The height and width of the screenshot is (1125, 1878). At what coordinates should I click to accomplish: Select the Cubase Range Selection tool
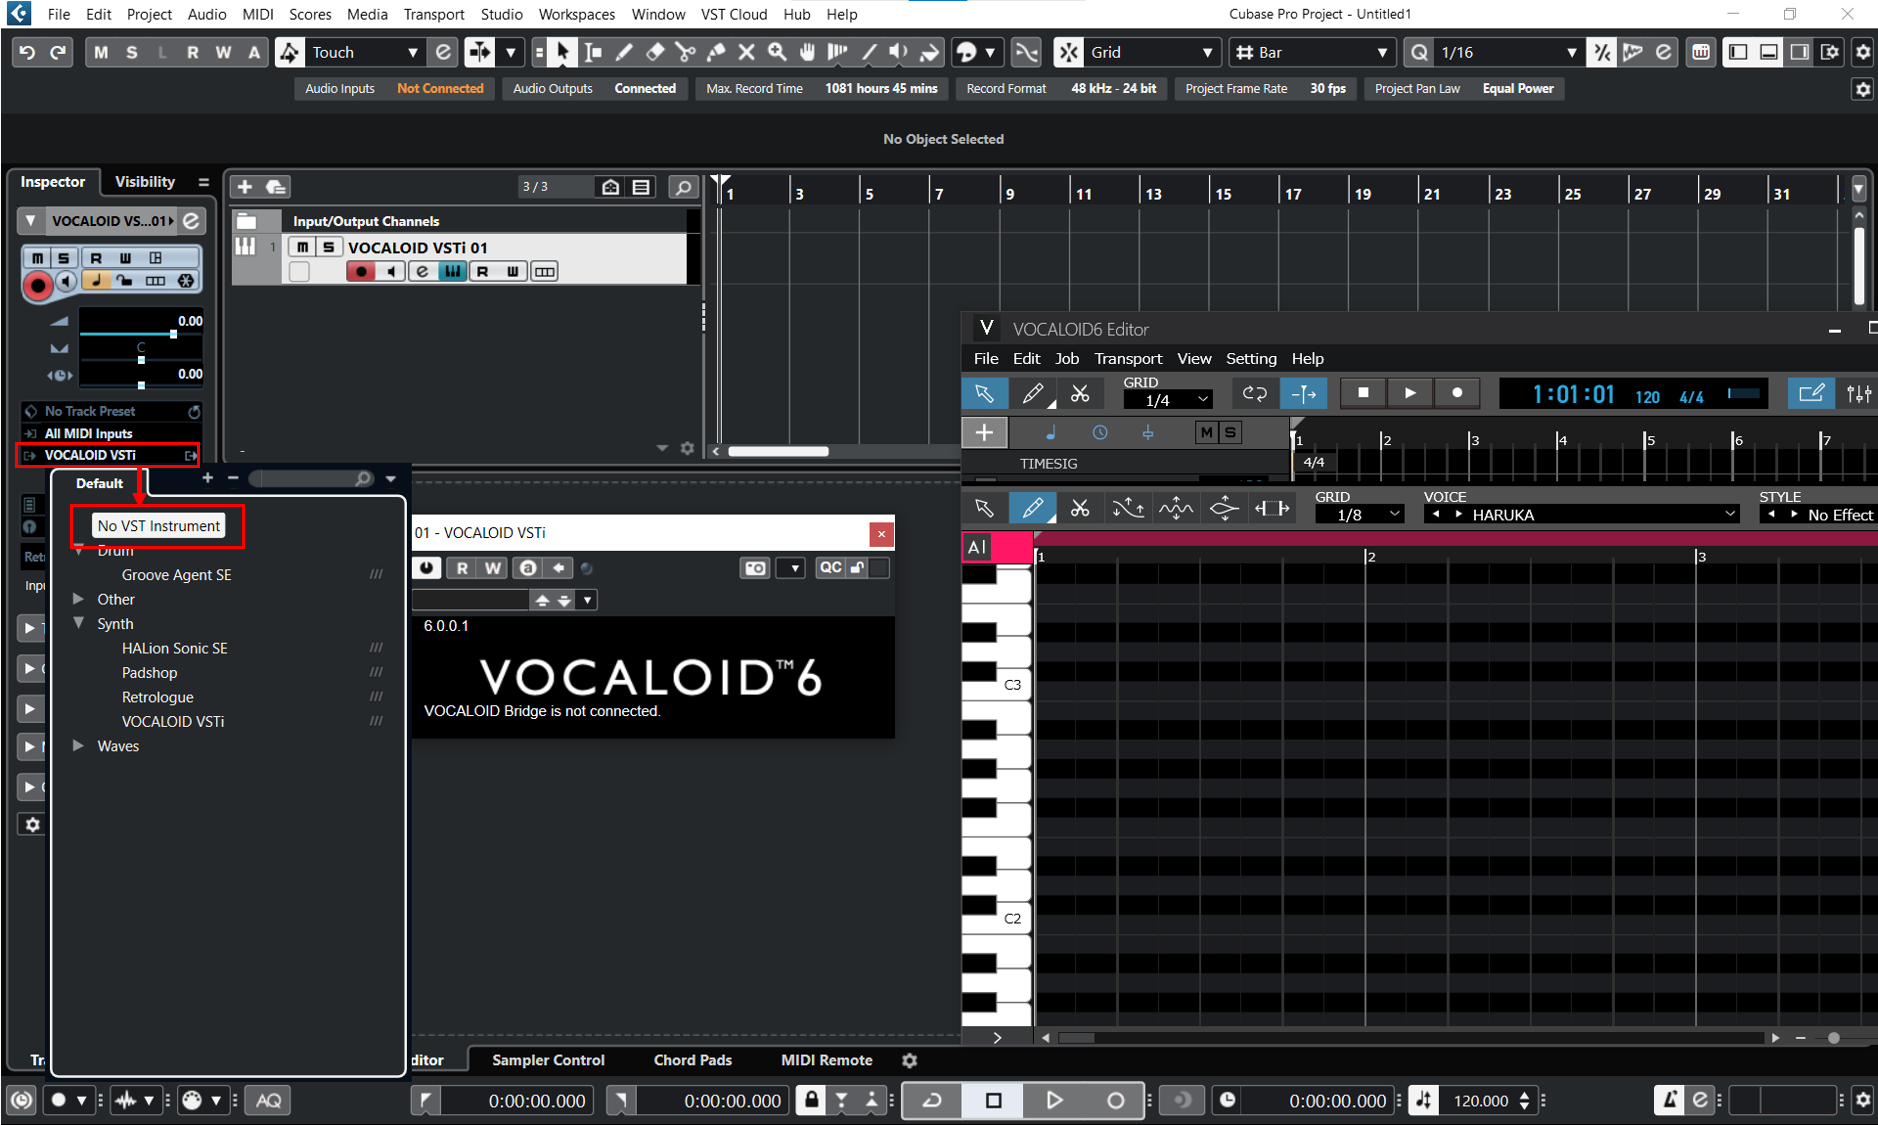[593, 52]
